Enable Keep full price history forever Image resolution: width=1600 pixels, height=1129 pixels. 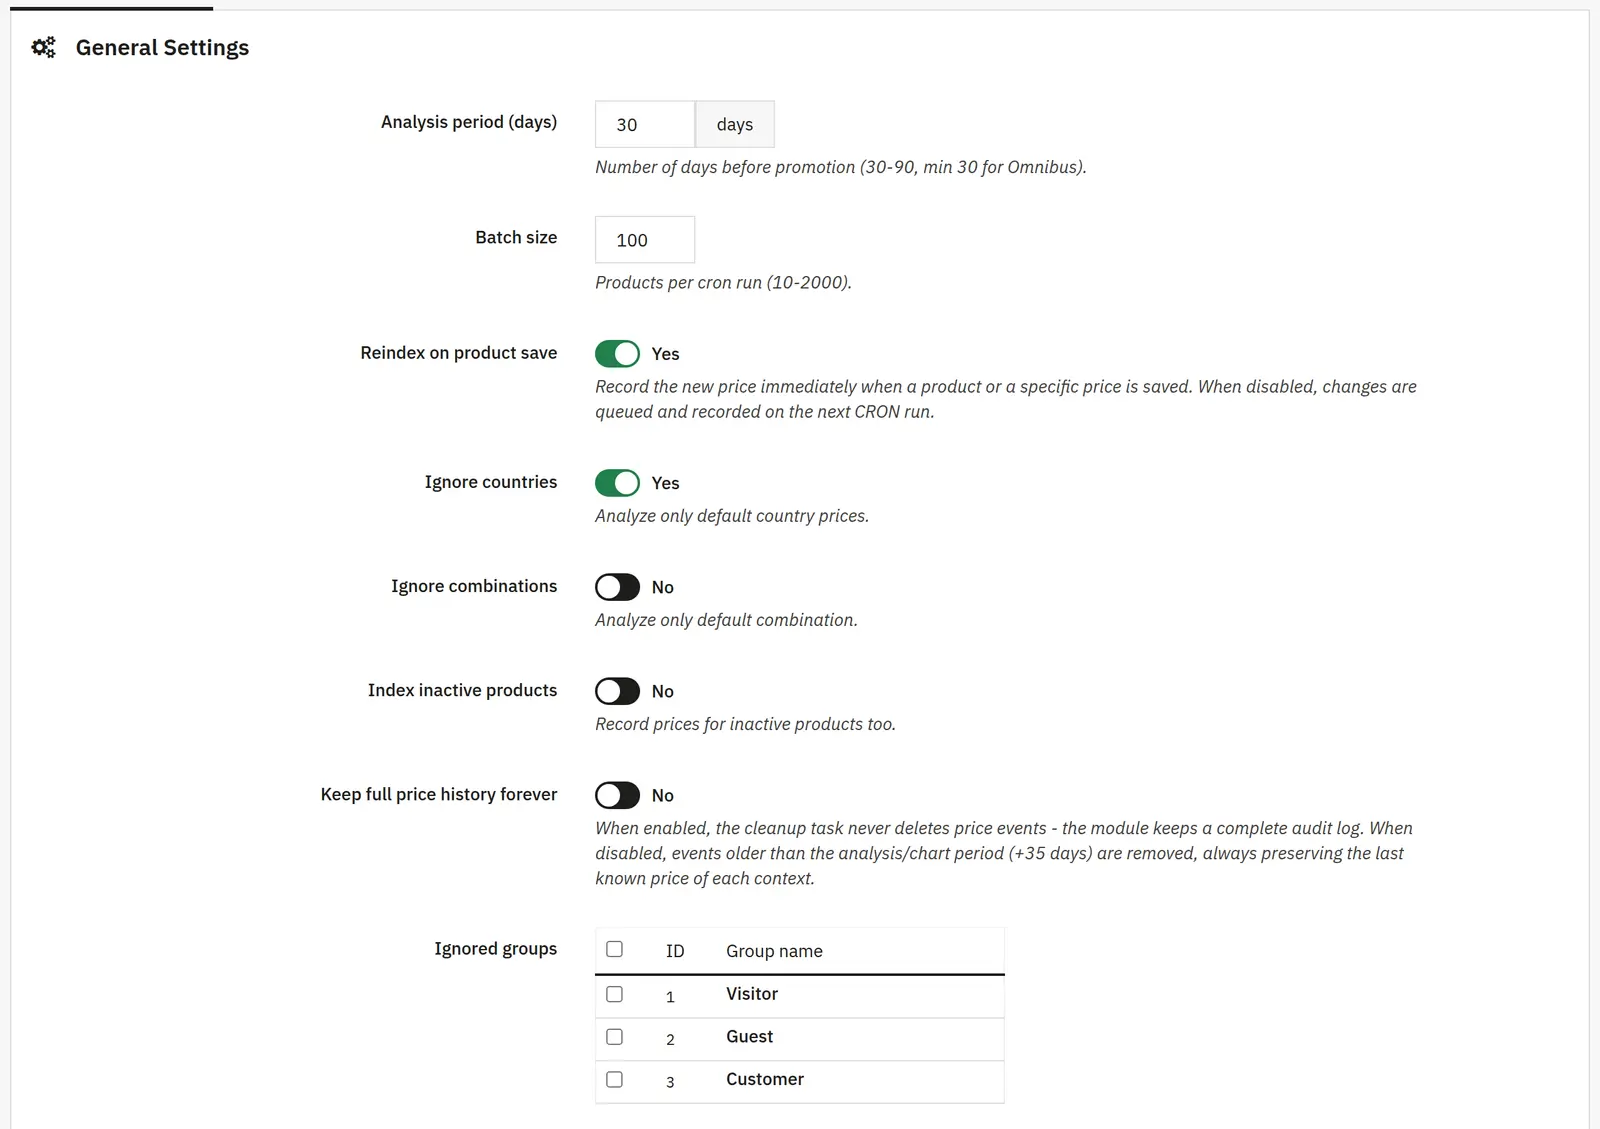coord(617,795)
